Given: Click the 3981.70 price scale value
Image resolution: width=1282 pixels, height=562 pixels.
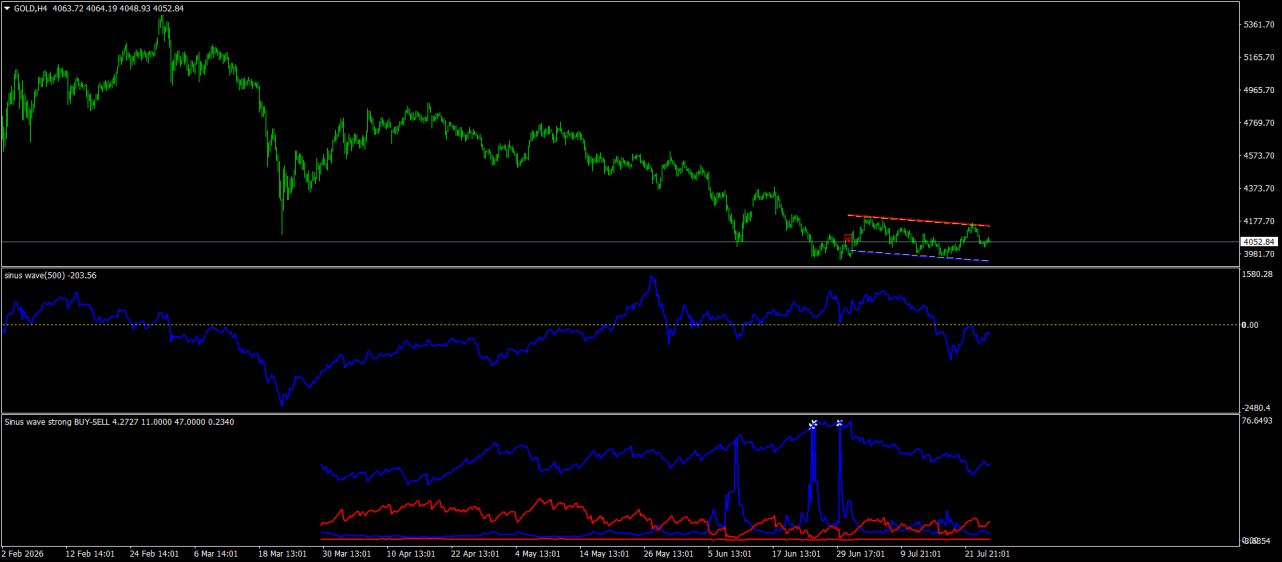Looking at the screenshot, I should (x=1258, y=254).
